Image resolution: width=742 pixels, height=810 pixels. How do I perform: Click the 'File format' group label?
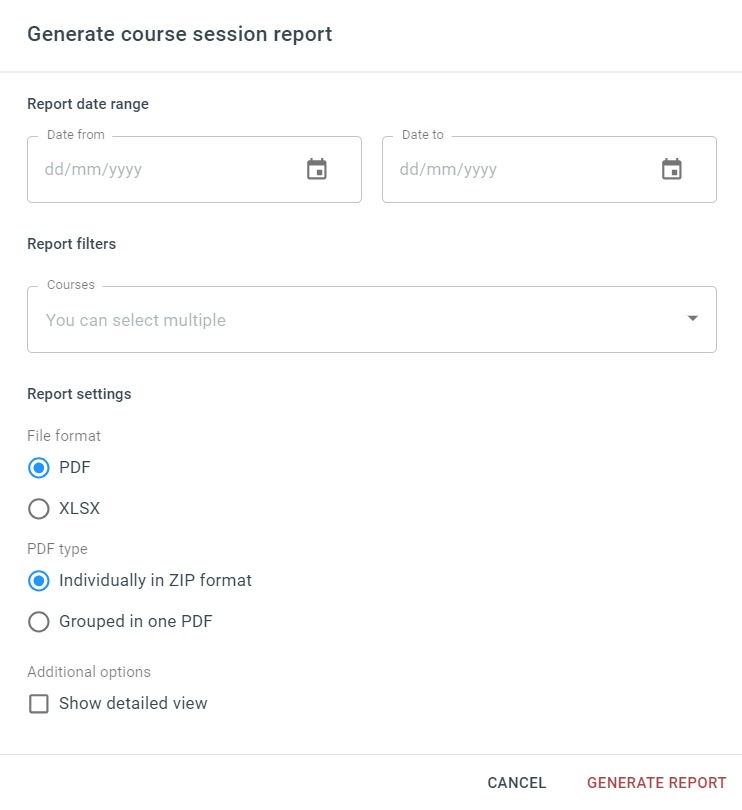(x=64, y=436)
